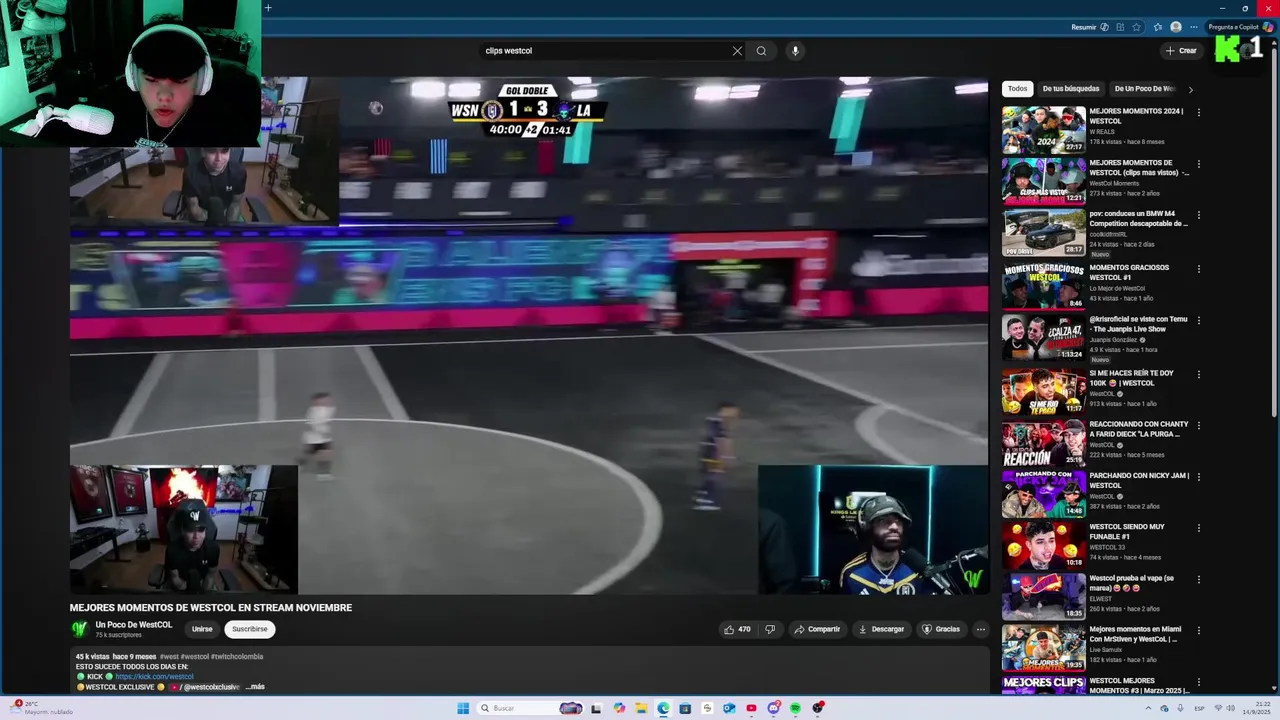Open Edge settings and more menu
This screenshot has width=1280, height=720.
[1193, 27]
